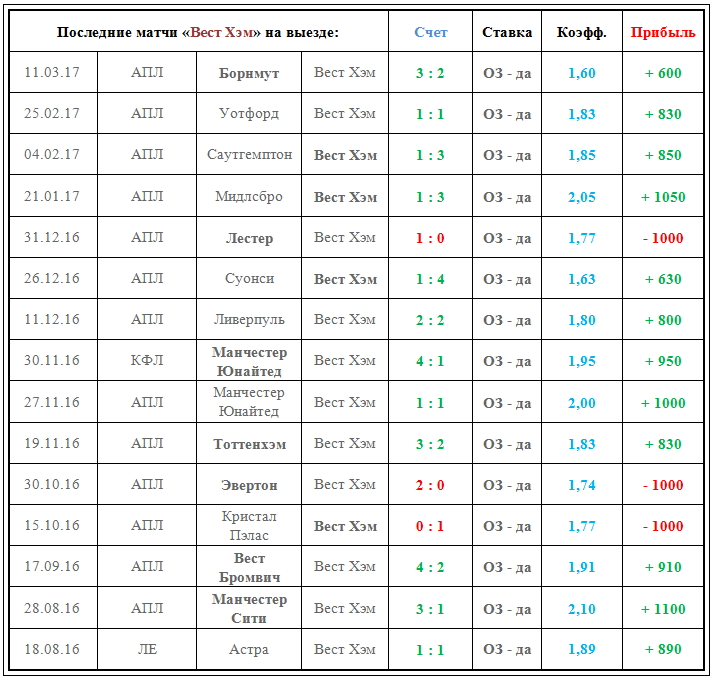Select date cell 25.02.17
The height and width of the screenshot is (679, 712).
tap(52, 114)
